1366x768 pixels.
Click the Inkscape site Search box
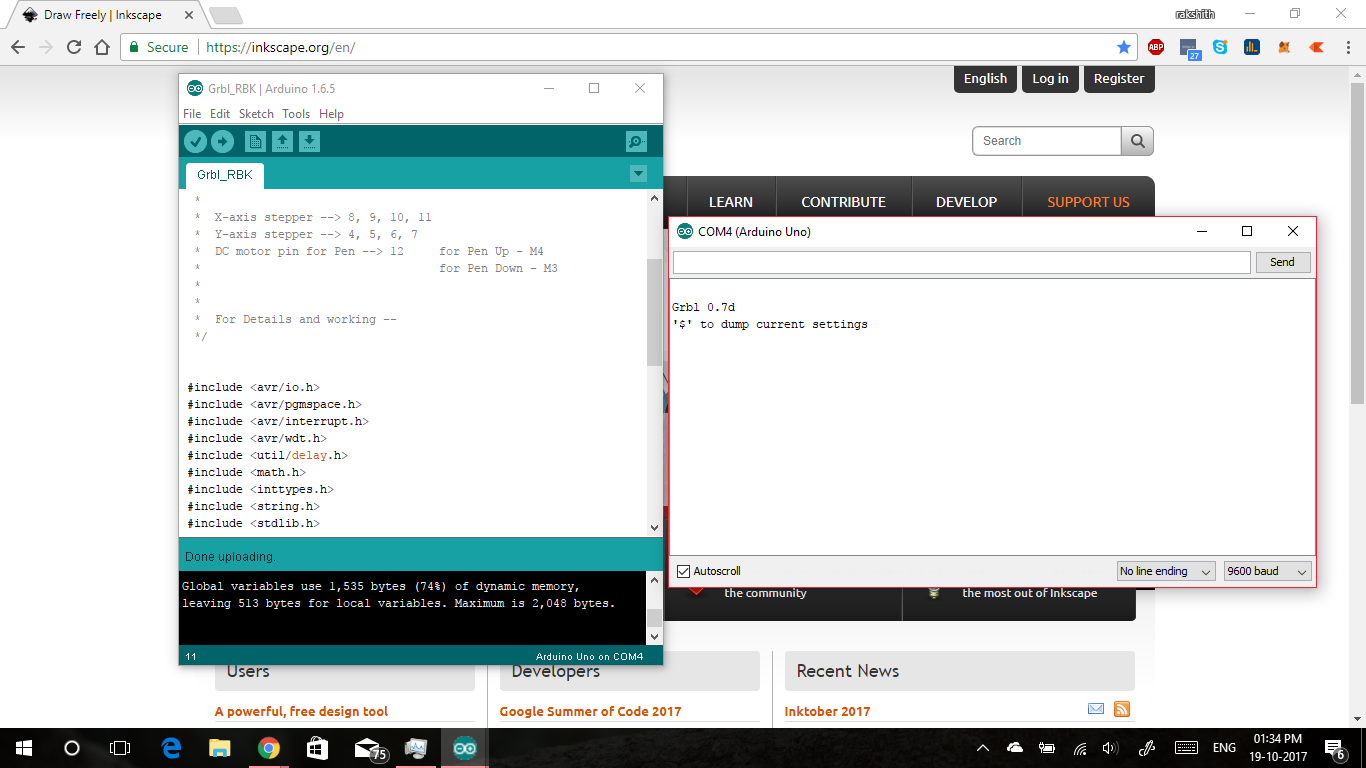(1047, 141)
